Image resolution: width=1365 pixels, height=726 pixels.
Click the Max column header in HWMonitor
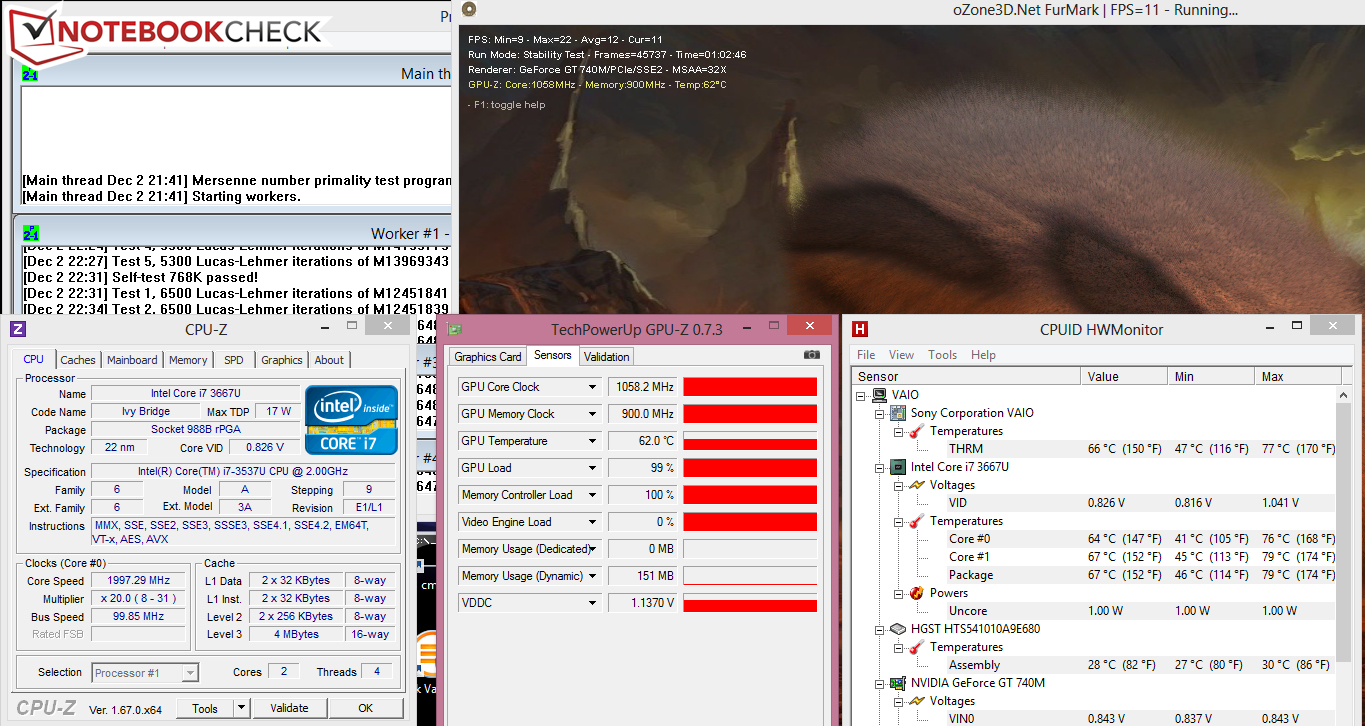tap(1297, 377)
